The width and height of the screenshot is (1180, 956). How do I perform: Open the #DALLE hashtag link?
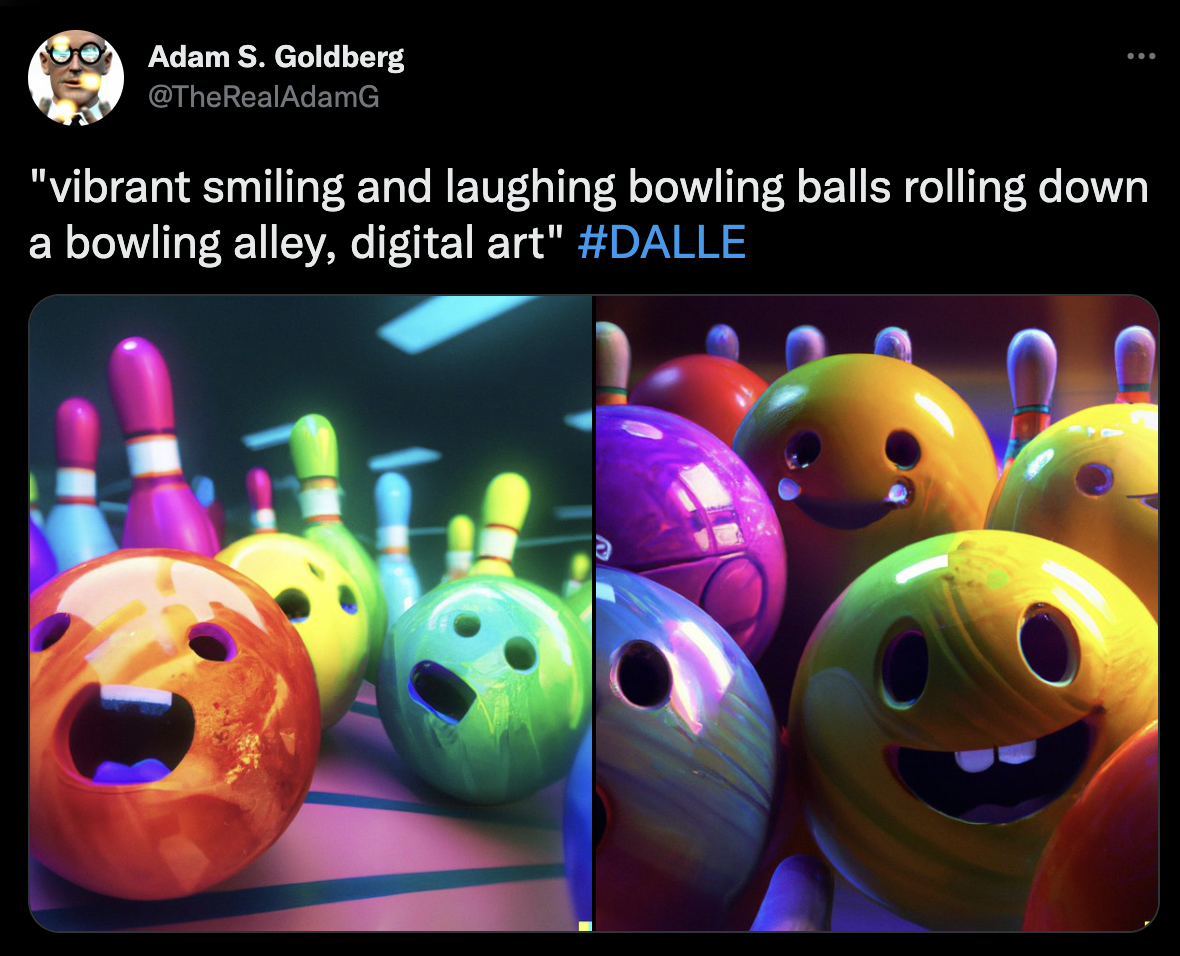point(661,242)
